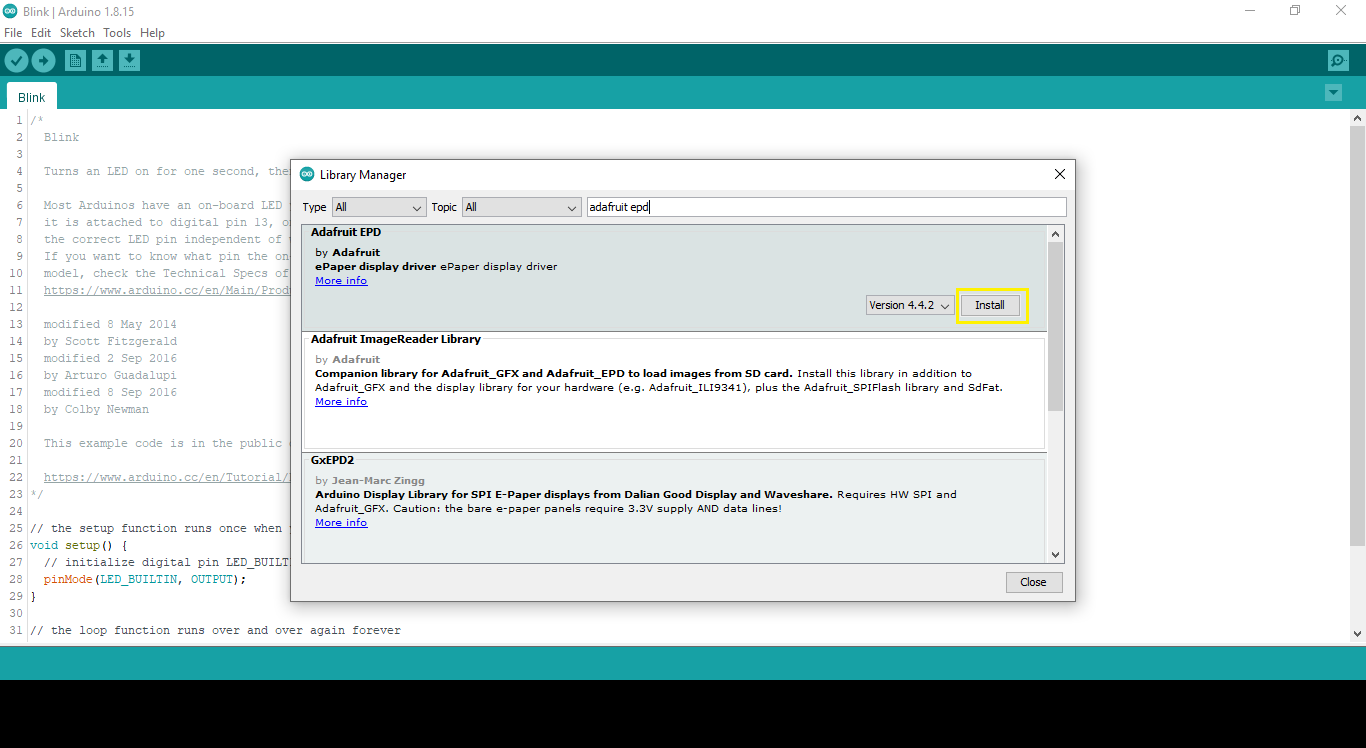The width and height of the screenshot is (1366, 748).
Task: Click the library list scrollbar thumb
Action: (x=1055, y=325)
